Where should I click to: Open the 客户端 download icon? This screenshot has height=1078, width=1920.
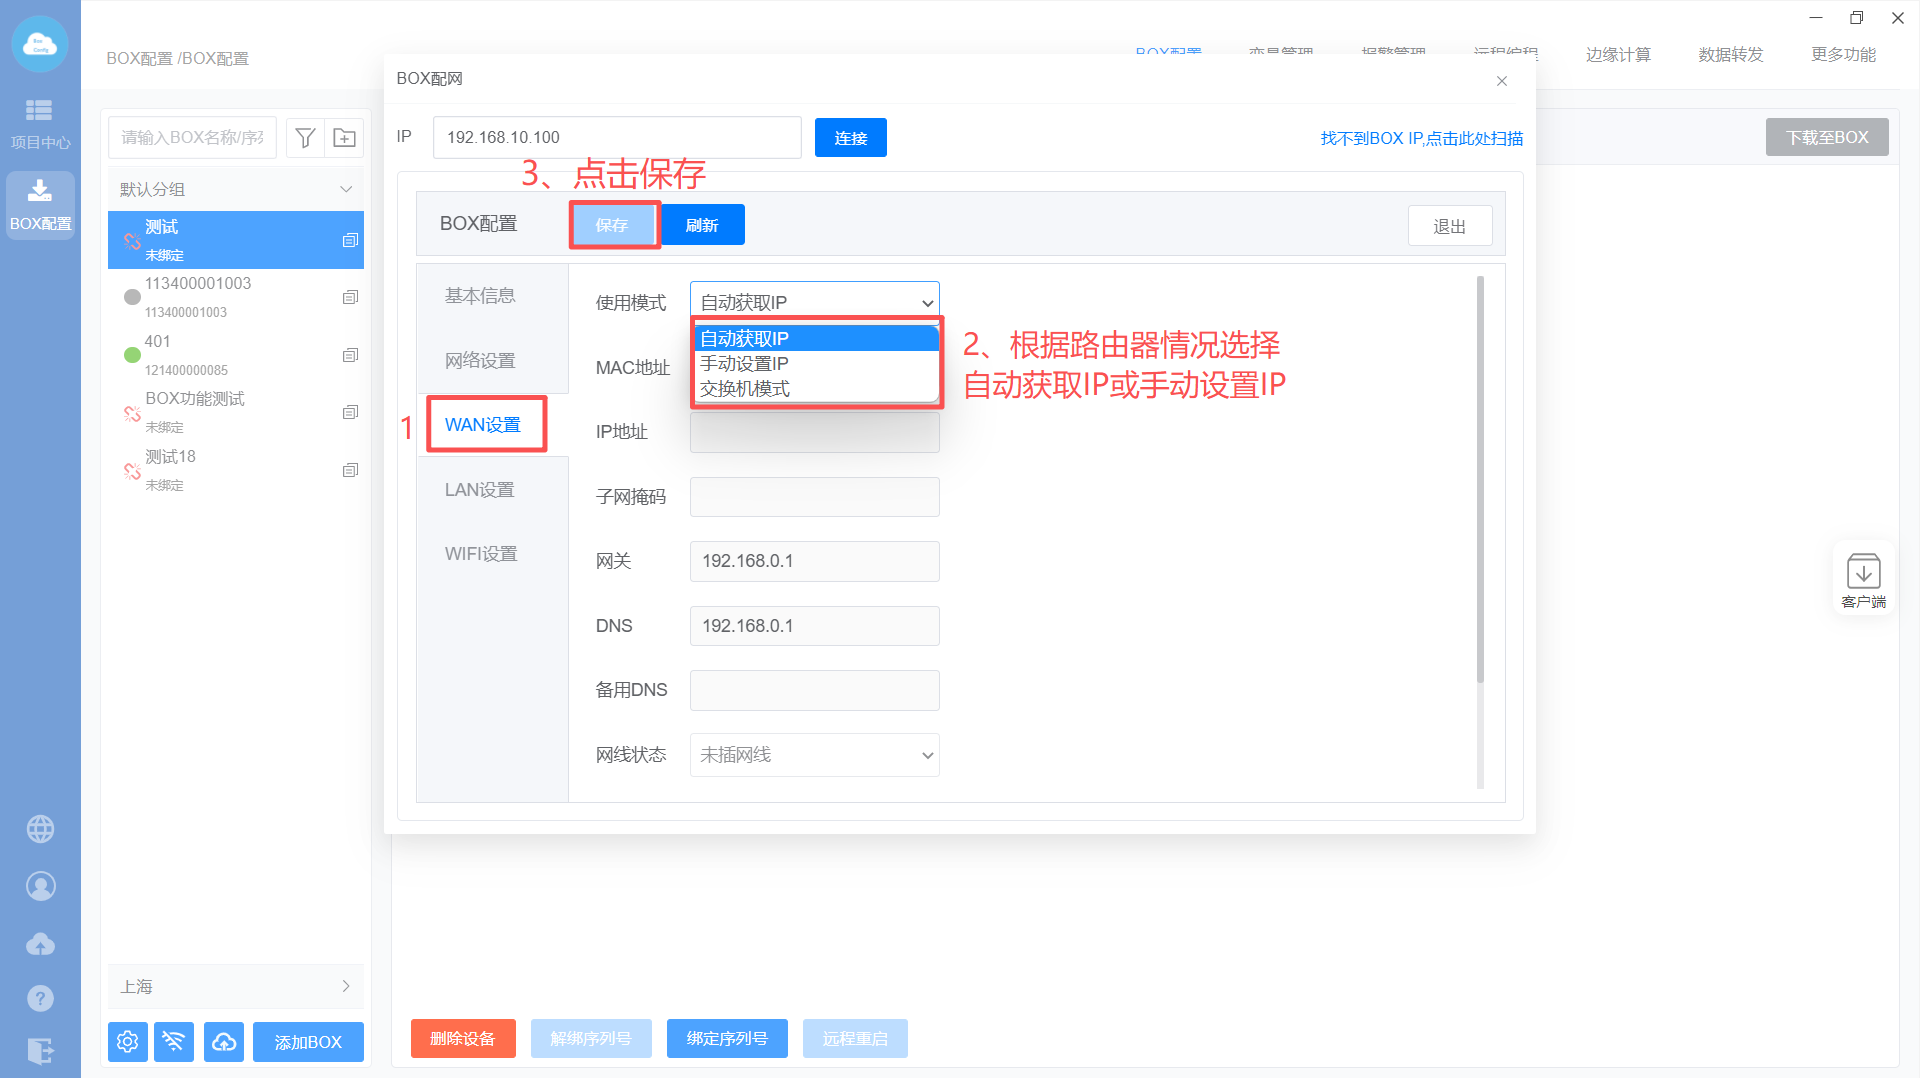pyautogui.click(x=1863, y=579)
